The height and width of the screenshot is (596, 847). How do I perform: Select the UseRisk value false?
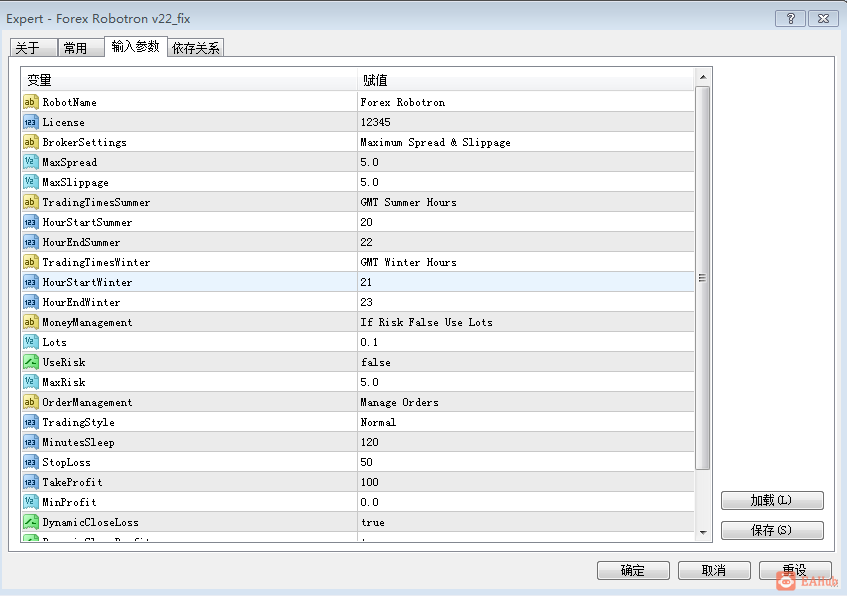[x=375, y=363]
